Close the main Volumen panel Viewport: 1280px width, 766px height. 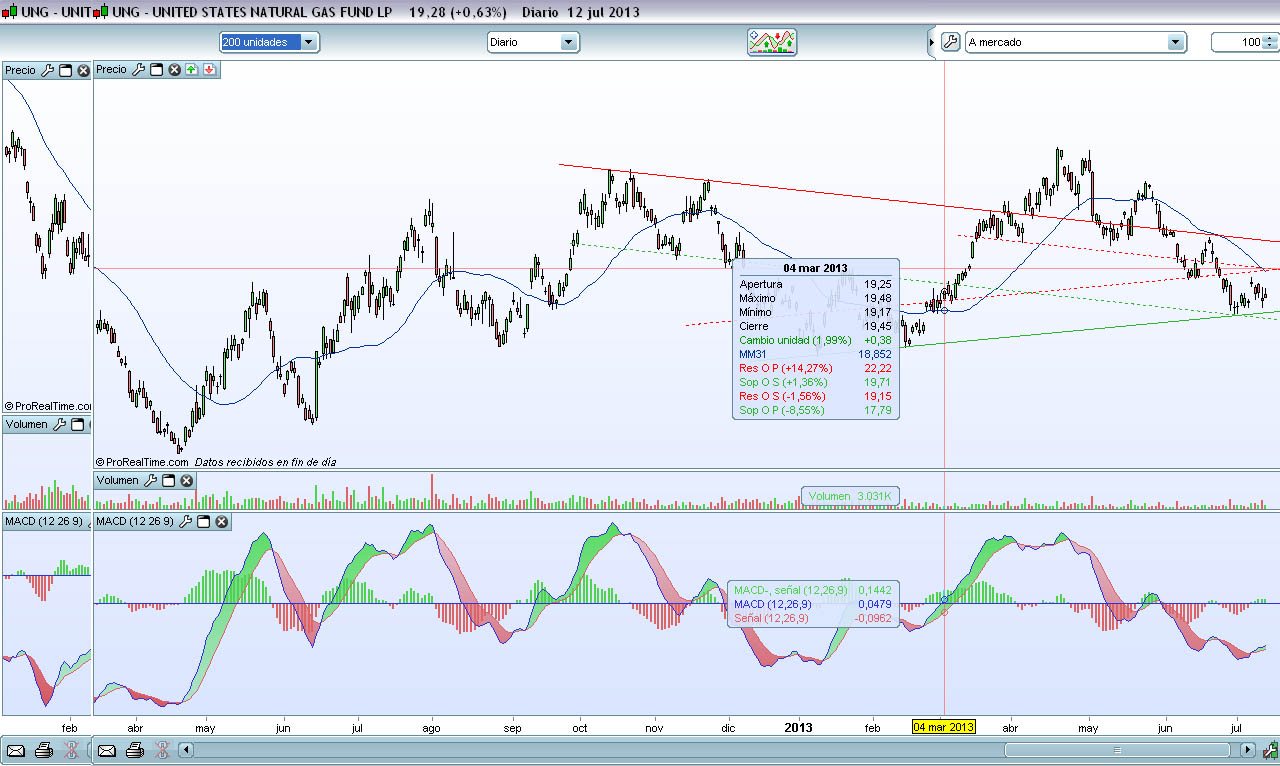tap(186, 481)
